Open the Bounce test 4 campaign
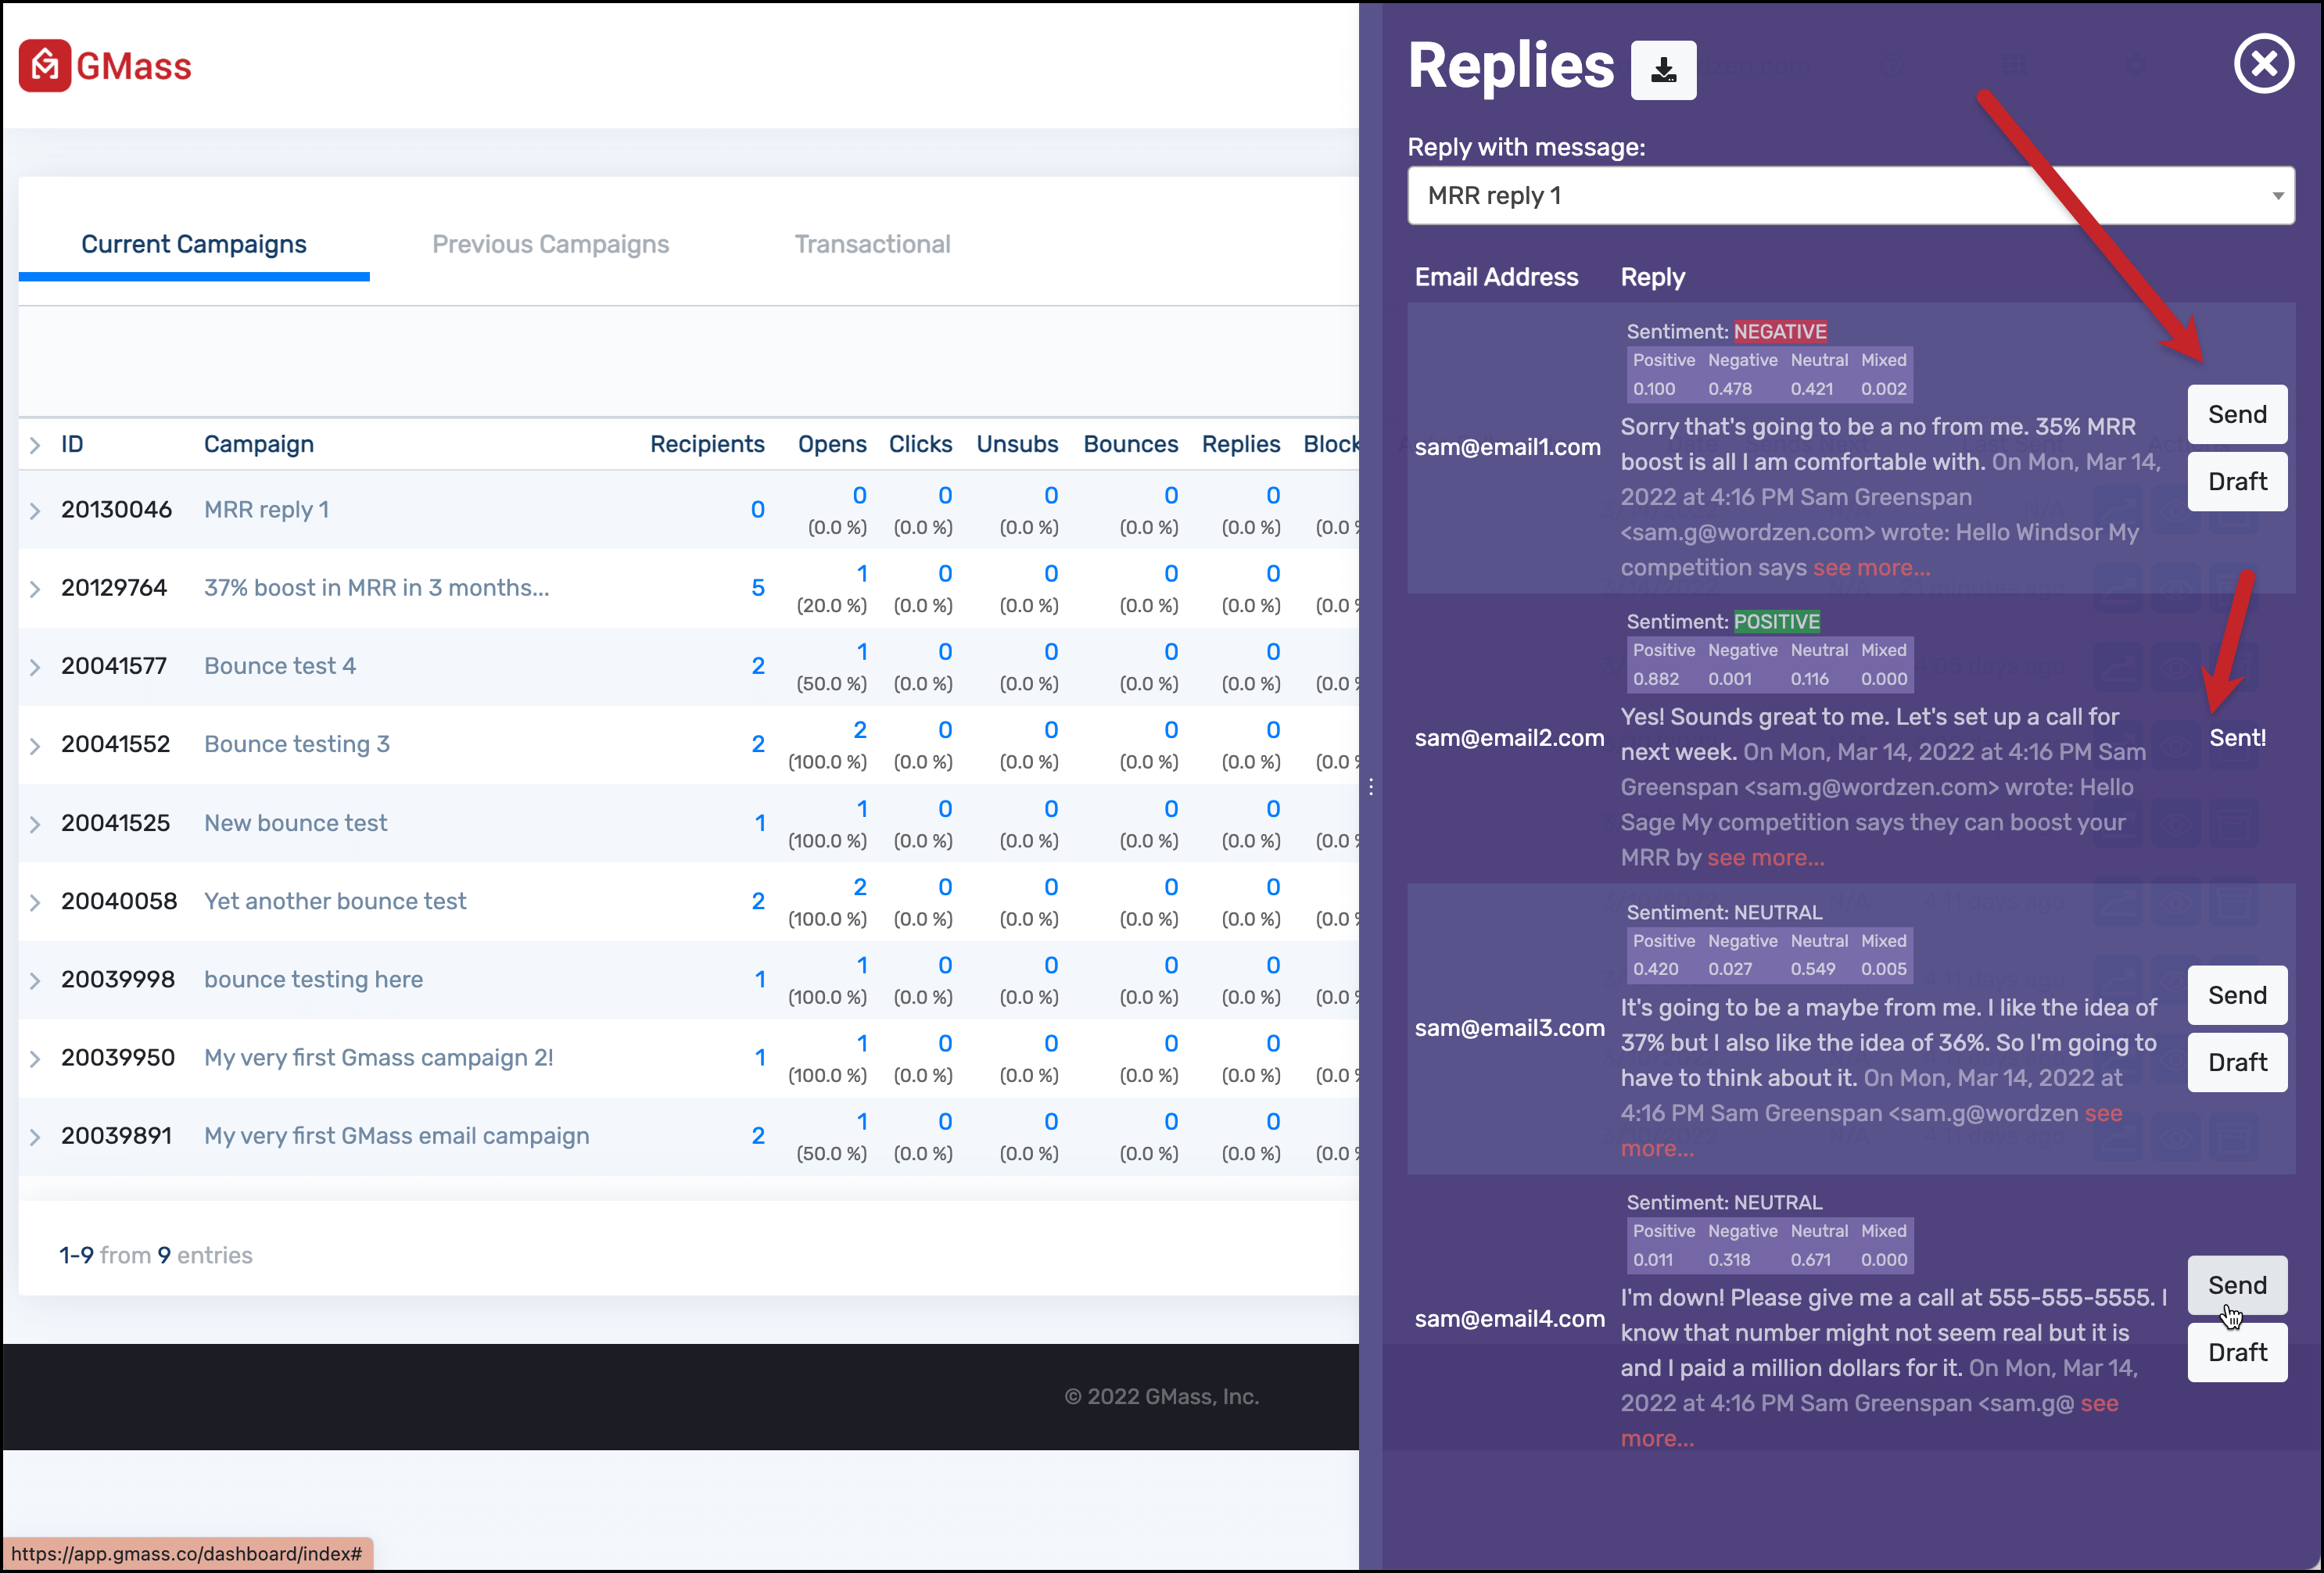 pyautogui.click(x=280, y=666)
